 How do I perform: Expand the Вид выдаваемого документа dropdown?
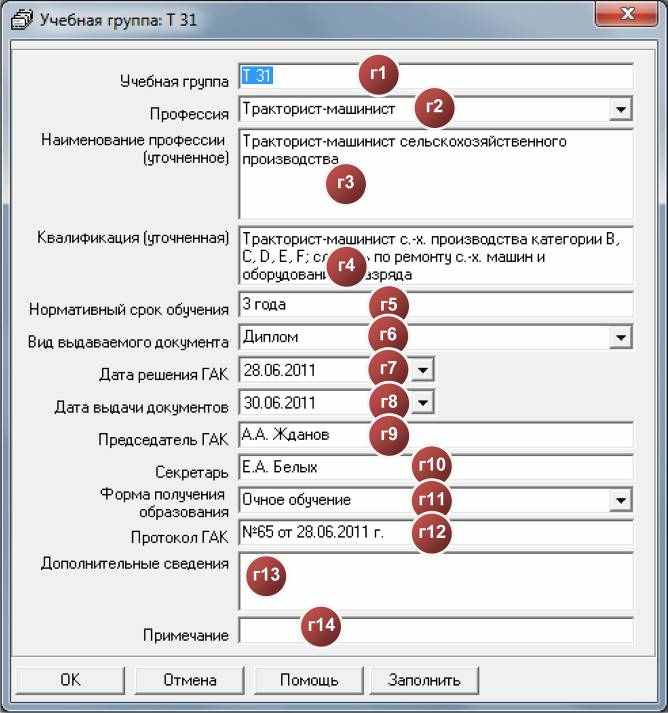pyautogui.click(x=621, y=337)
